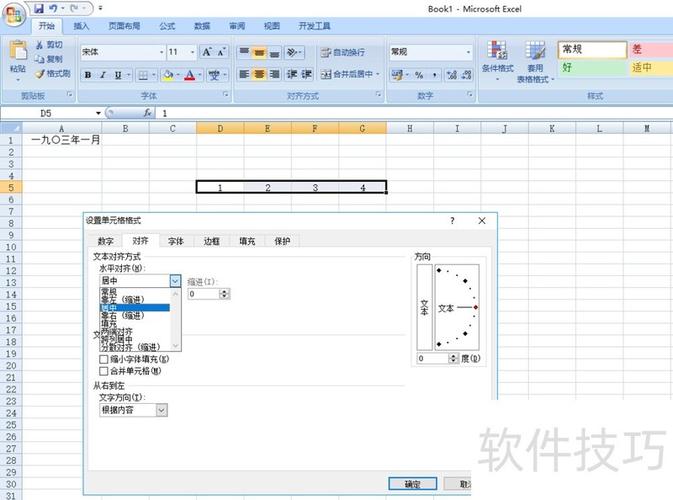Switch to the 插入 ribbon tab

click(81, 26)
